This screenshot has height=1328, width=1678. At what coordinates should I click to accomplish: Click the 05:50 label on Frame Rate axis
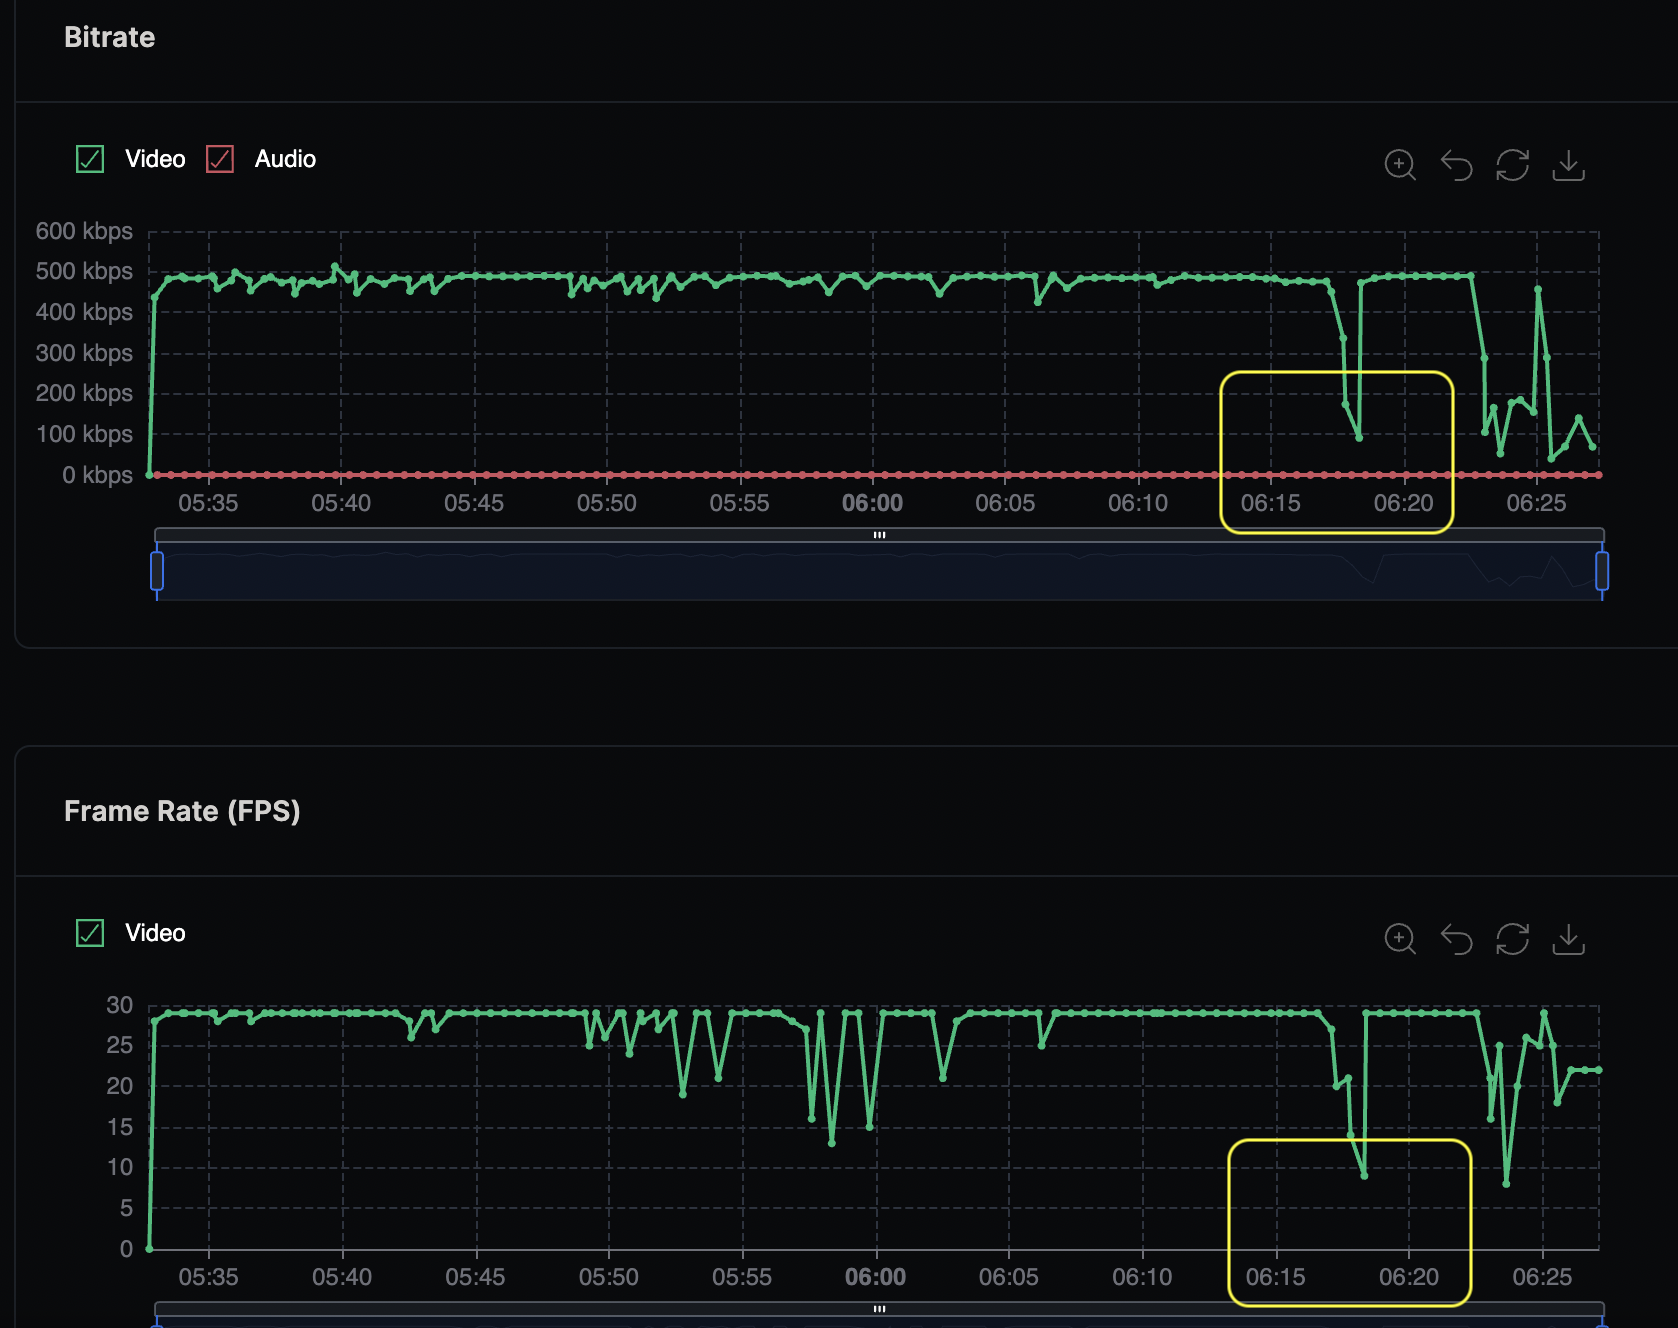pos(608,1277)
